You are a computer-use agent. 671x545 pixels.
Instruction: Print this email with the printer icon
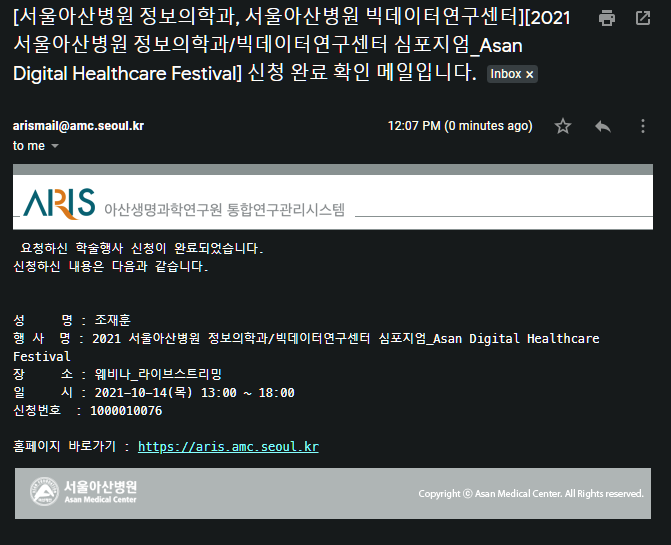pos(607,18)
